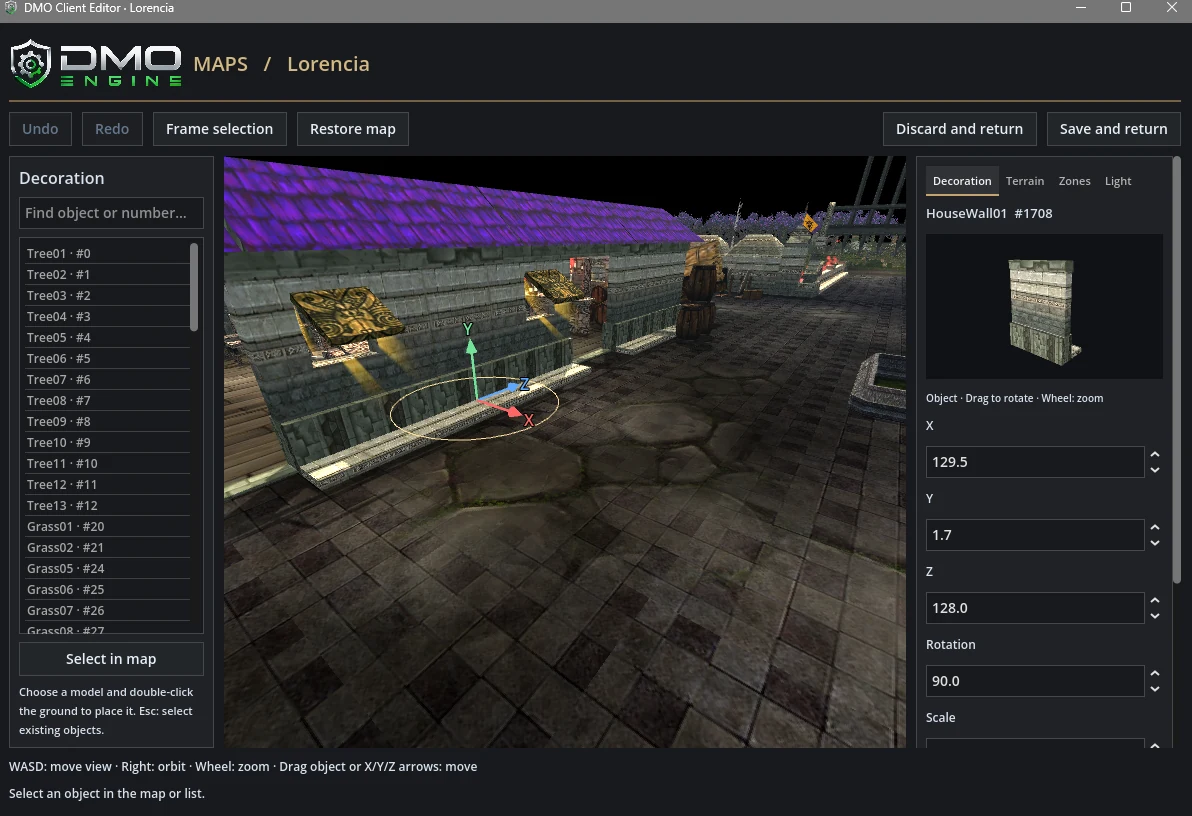
Task: Switch to the Decoration tab
Action: coord(962,181)
